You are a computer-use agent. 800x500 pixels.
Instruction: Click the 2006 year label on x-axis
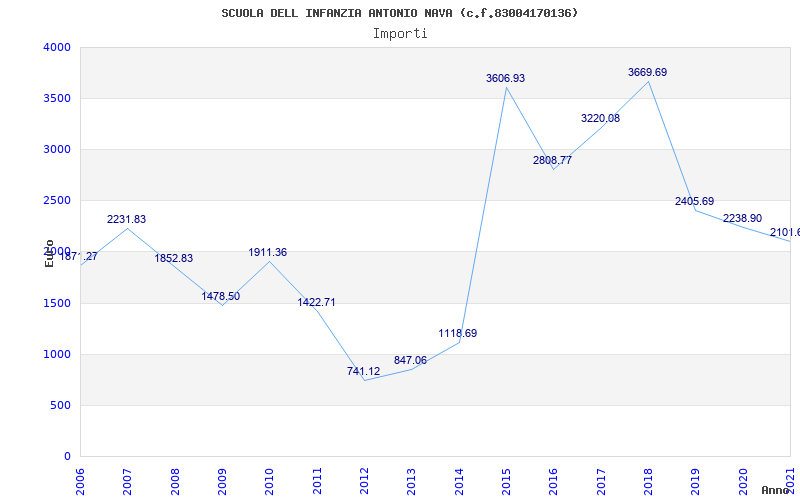[80, 482]
